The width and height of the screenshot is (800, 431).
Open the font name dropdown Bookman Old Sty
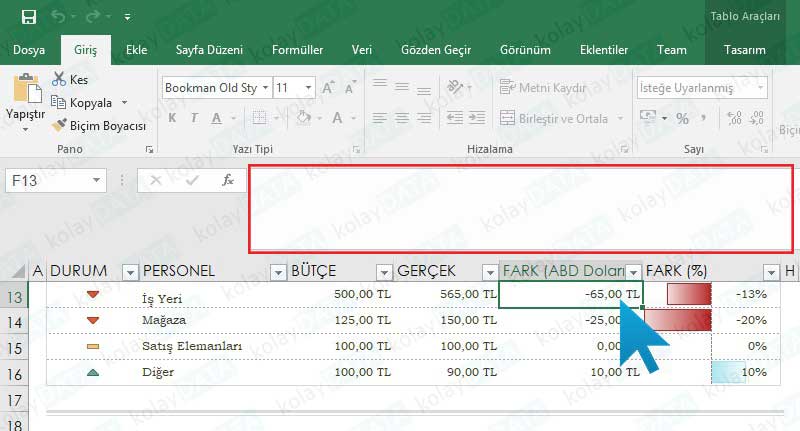[x=265, y=88]
